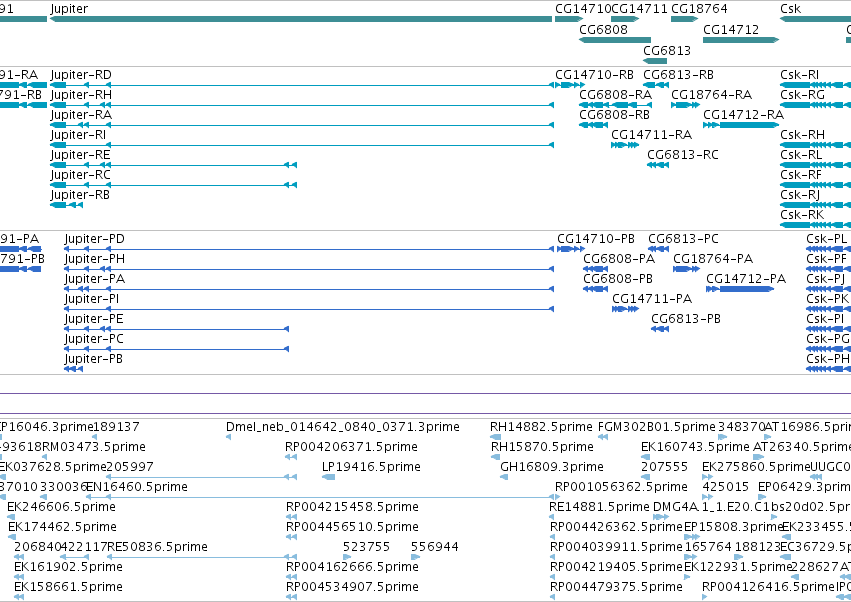Select the CG6808 gene feature
Image resolution: width=851 pixels, height=602 pixels.
point(615,40)
